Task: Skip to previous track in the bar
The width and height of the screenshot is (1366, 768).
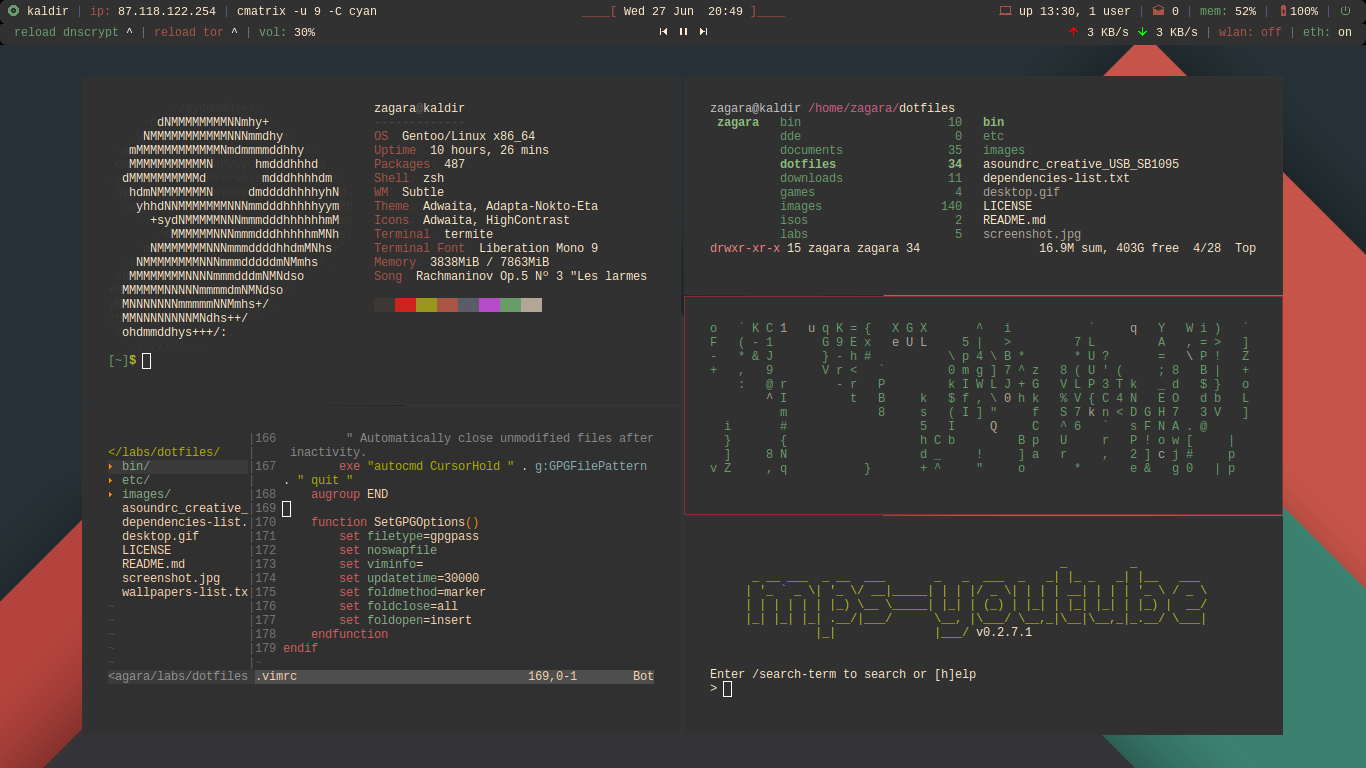Action: [663, 32]
